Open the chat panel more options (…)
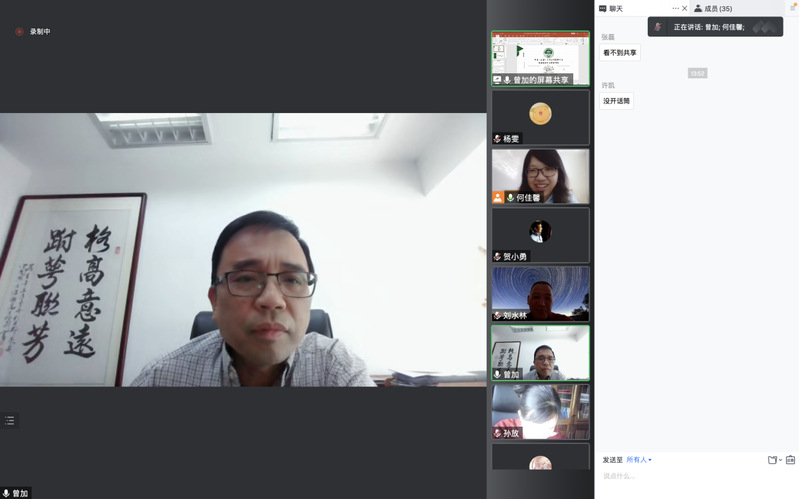This screenshot has height=499, width=799. tap(675, 8)
